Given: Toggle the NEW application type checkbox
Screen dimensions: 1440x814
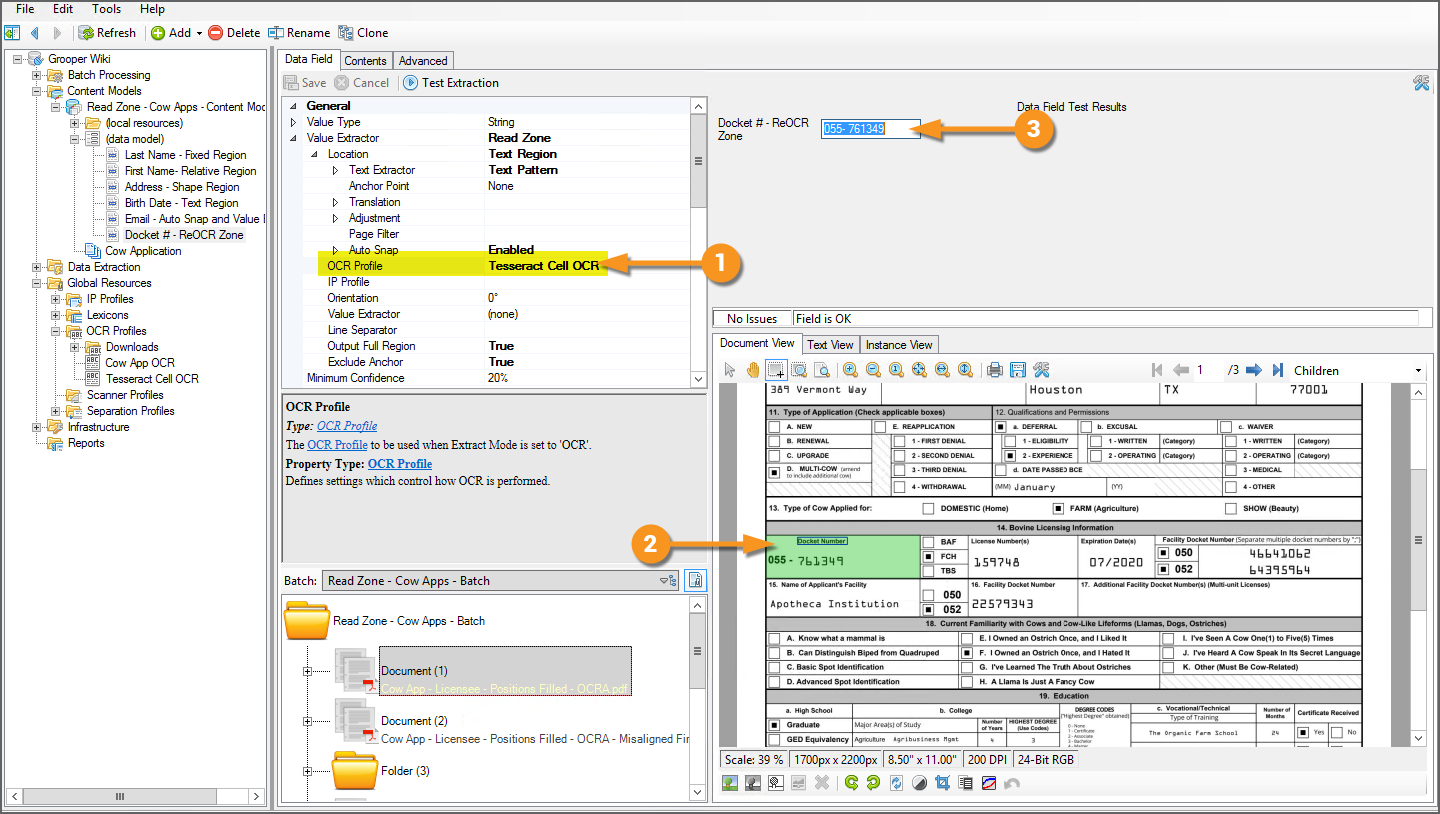Looking at the screenshot, I should pos(774,427).
